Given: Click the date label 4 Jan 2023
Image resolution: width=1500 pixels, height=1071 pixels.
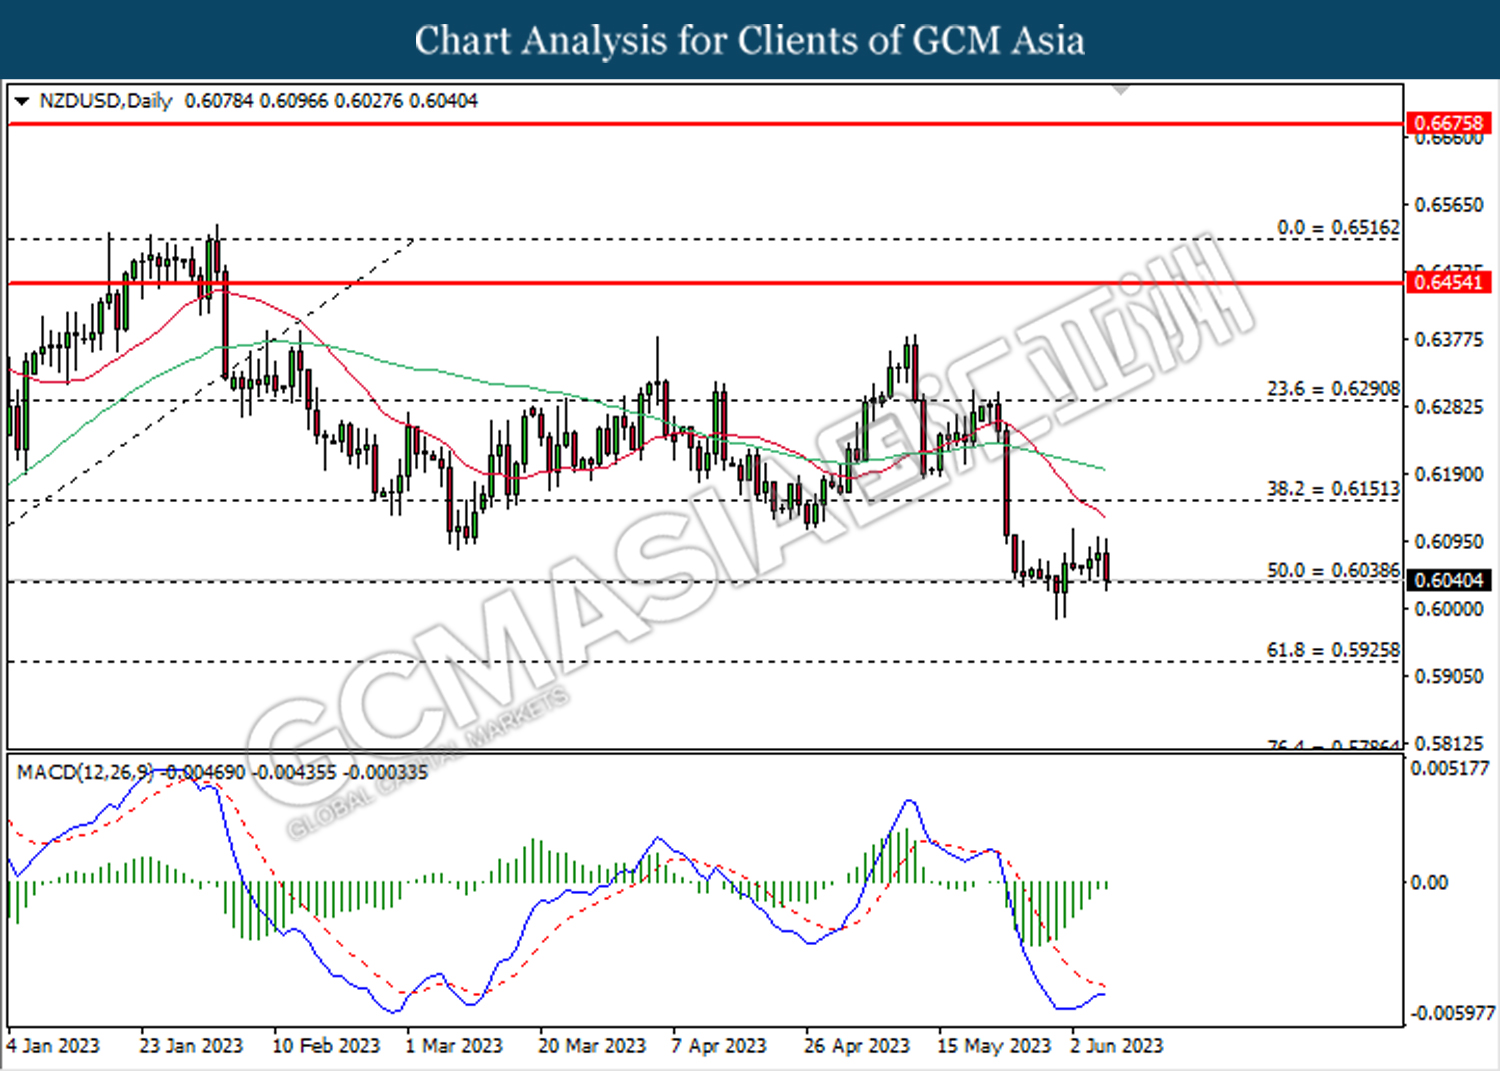Looking at the screenshot, I should click(54, 1046).
